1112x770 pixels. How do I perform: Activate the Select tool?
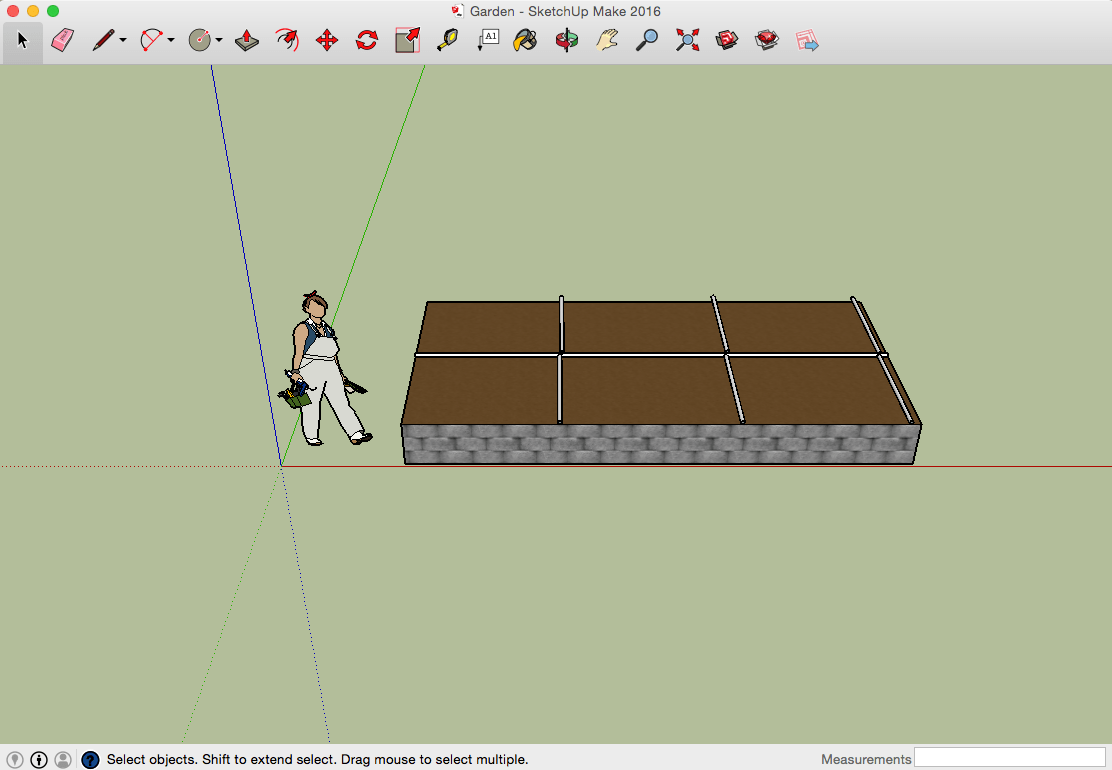[x=22, y=40]
